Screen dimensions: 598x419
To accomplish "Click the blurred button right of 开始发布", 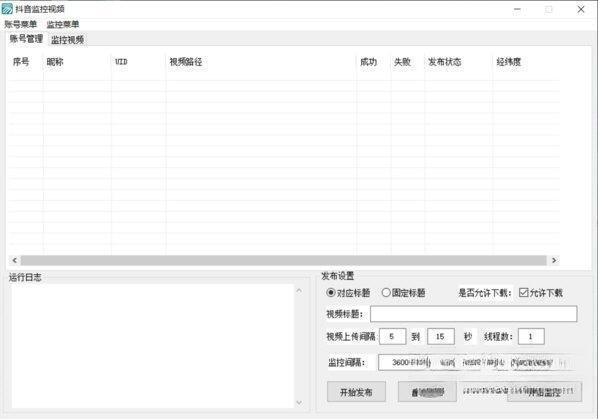I will pyautogui.click(x=427, y=392).
